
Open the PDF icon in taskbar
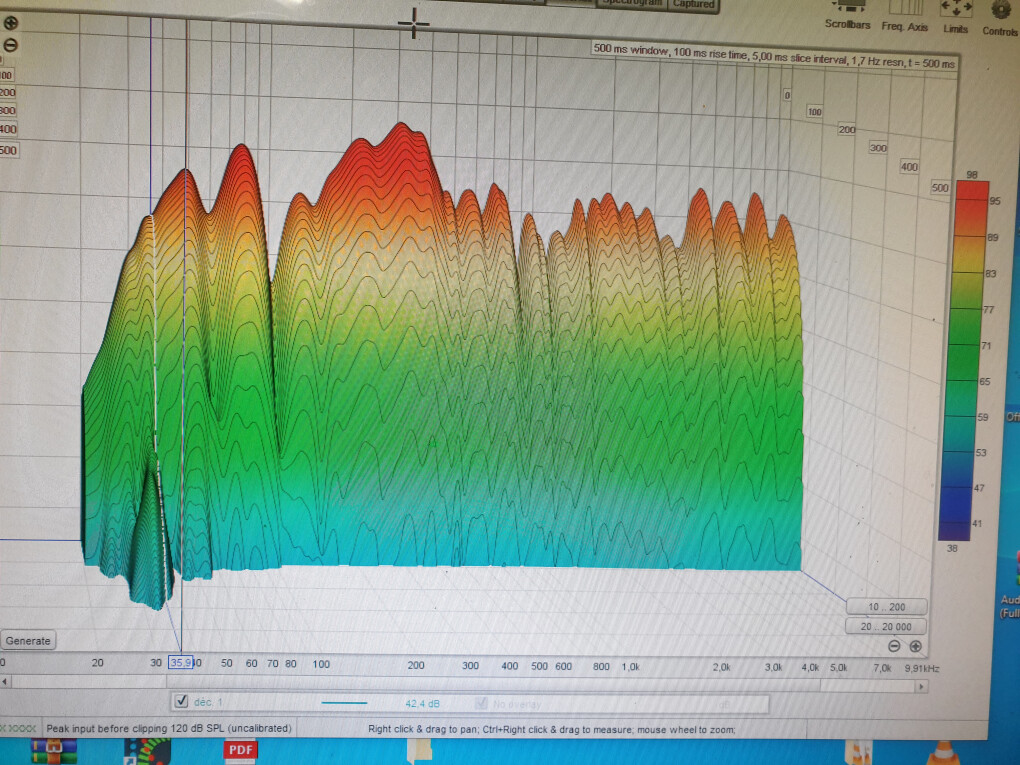(x=241, y=750)
